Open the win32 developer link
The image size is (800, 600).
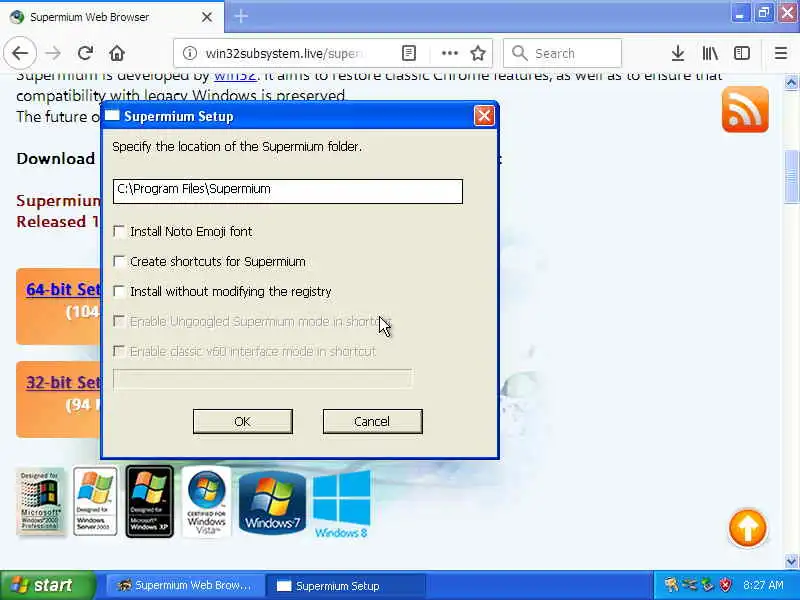[235, 77]
